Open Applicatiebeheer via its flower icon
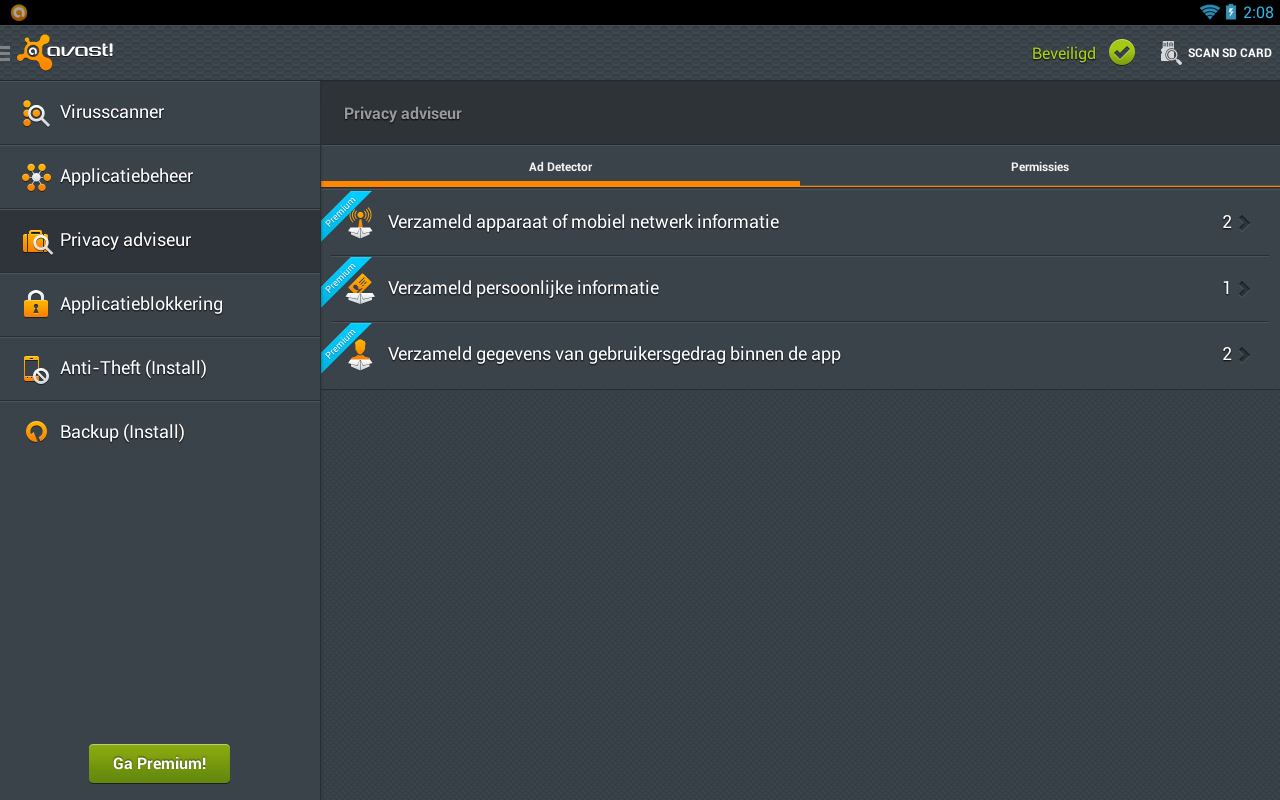The width and height of the screenshot is (1280, 800). tap(34, 176)
